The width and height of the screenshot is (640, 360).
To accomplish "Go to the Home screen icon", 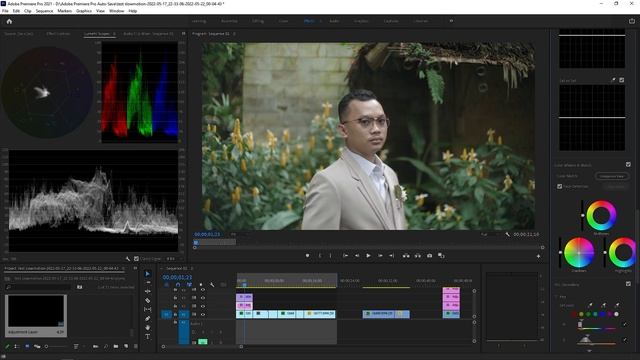I will [x=9, y=21].
